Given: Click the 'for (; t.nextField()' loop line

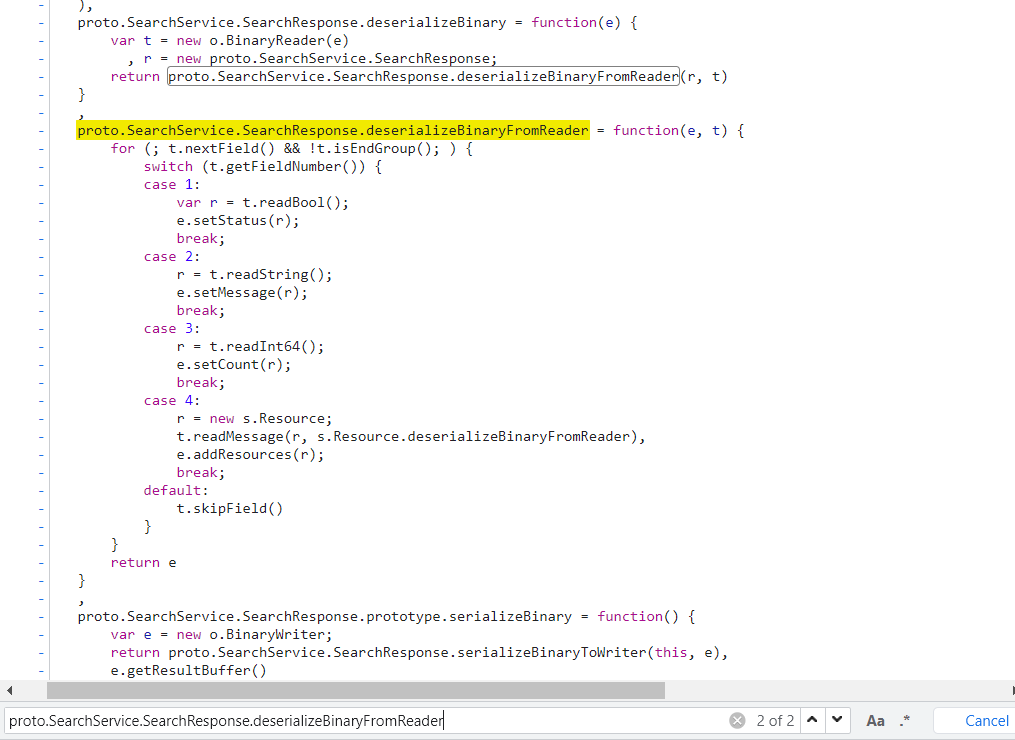Looking at the screenshot, I should (x=291, y=148).
